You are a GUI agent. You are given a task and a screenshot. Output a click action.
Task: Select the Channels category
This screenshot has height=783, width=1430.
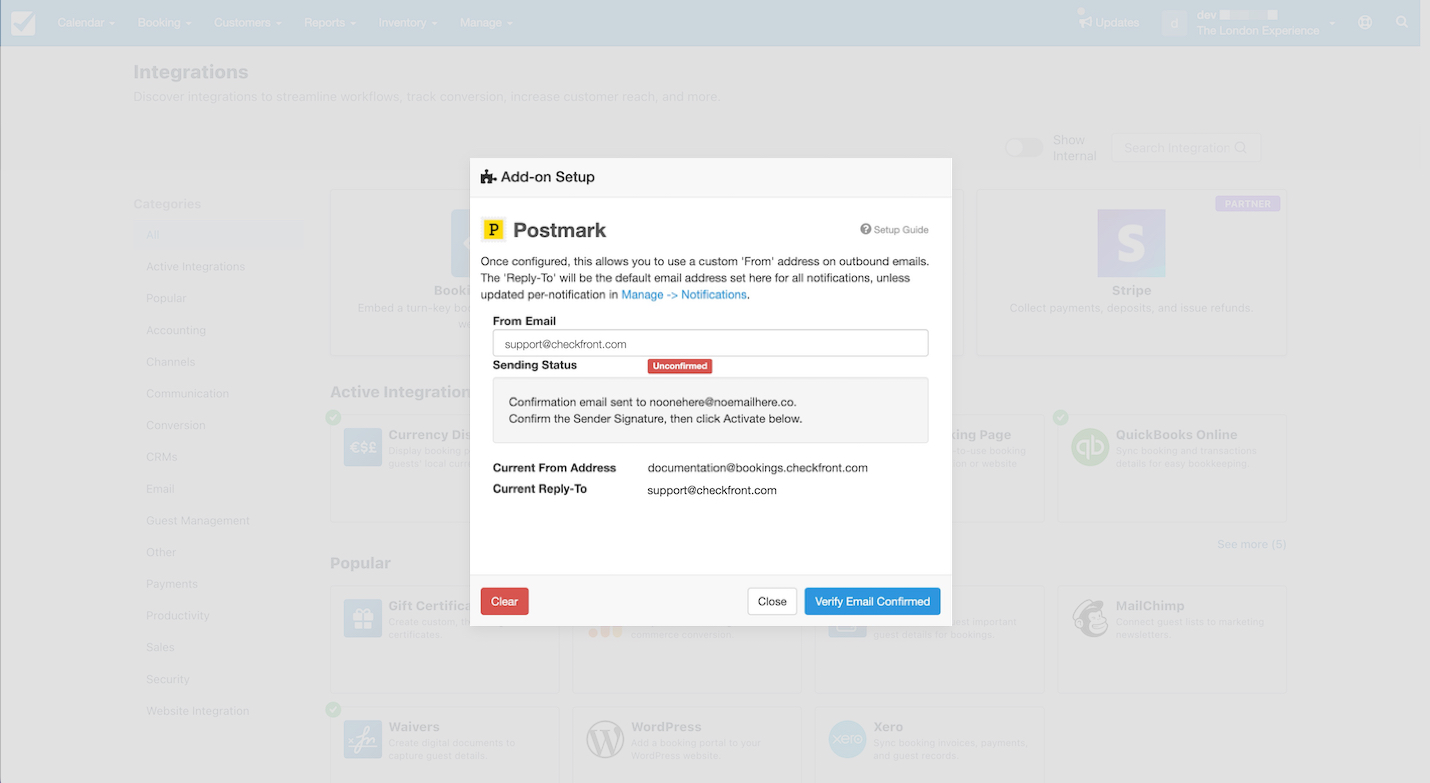[x=171, y=362]
